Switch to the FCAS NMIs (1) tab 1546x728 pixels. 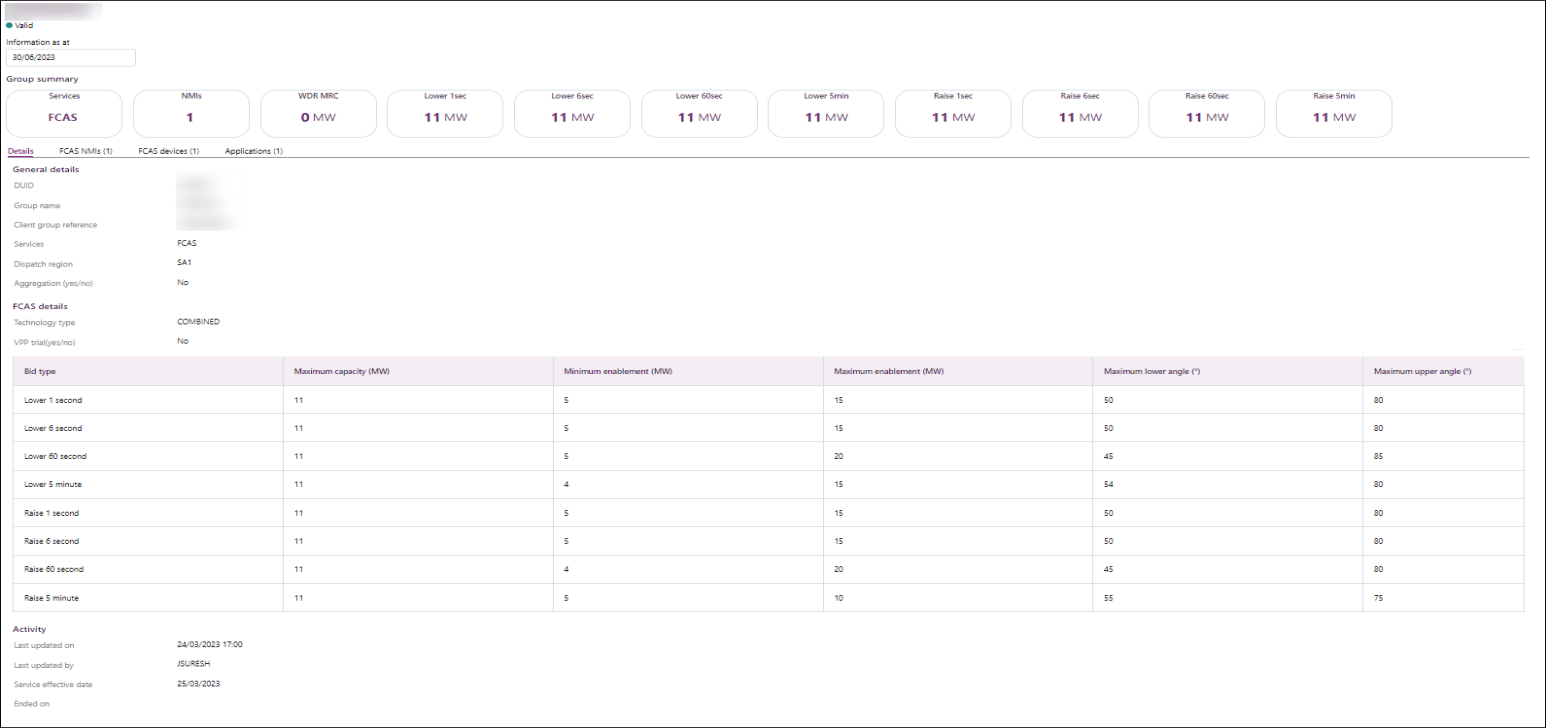86,151
